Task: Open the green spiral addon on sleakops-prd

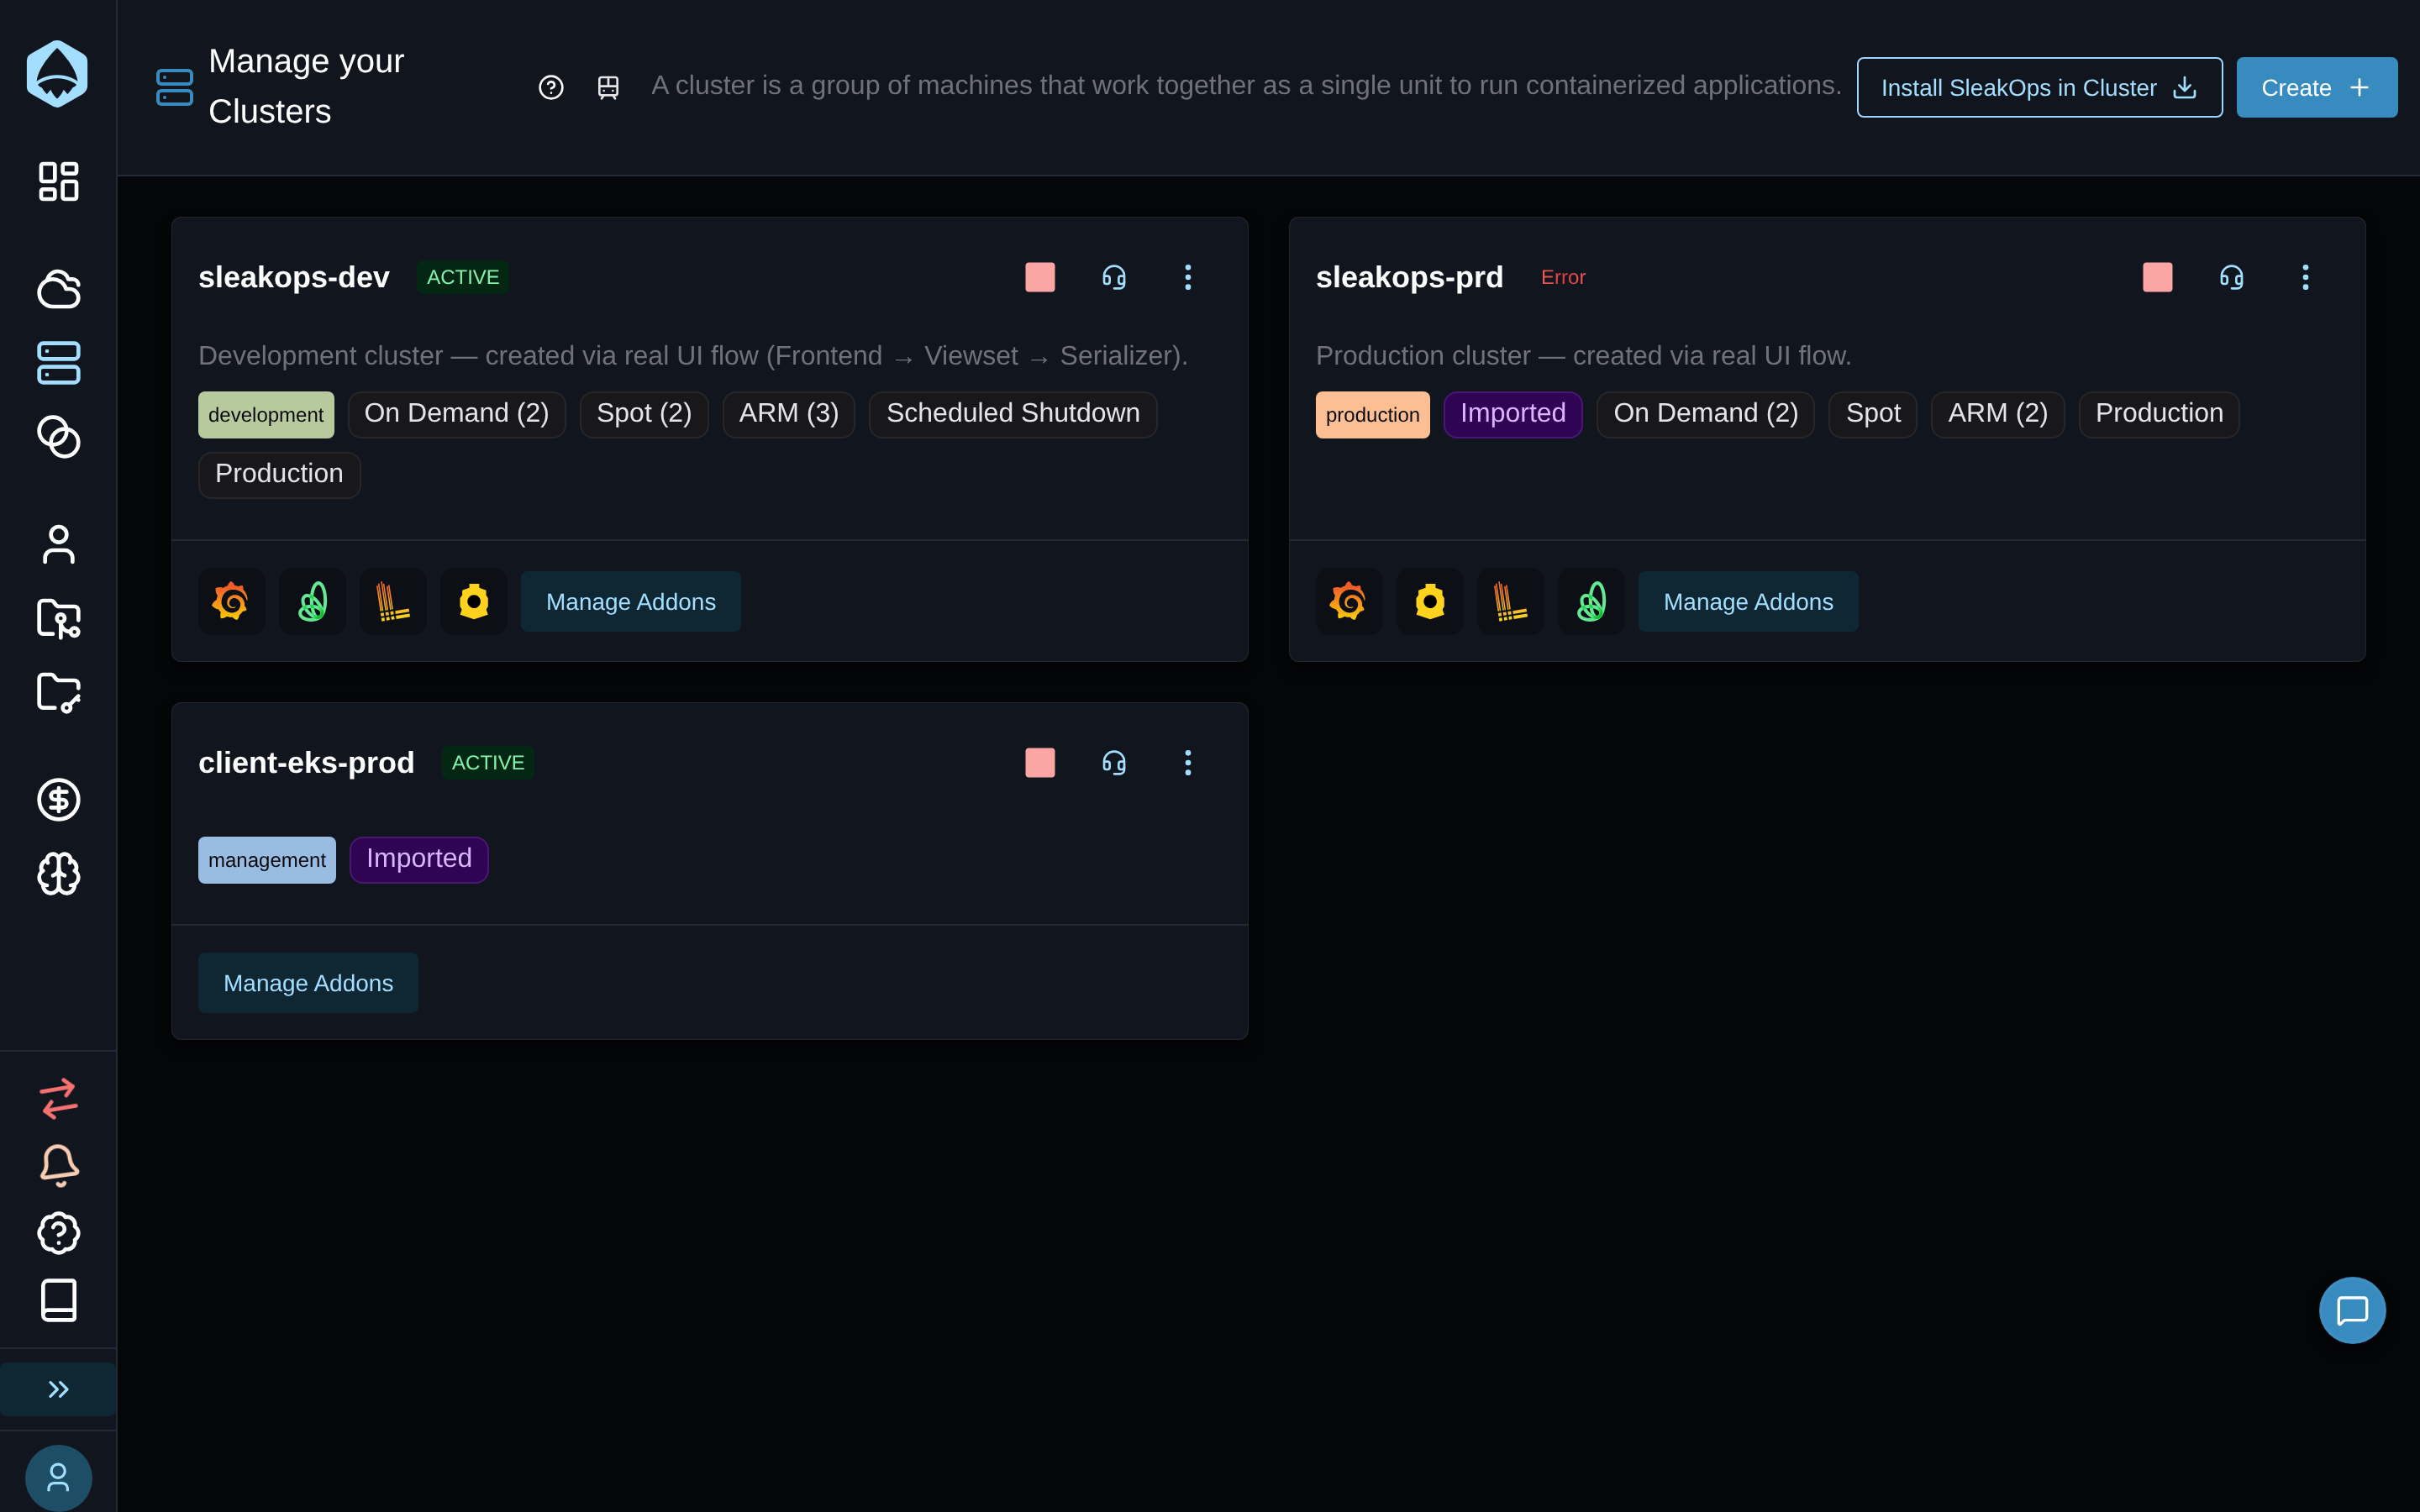Action: (x=1591, y=602)
